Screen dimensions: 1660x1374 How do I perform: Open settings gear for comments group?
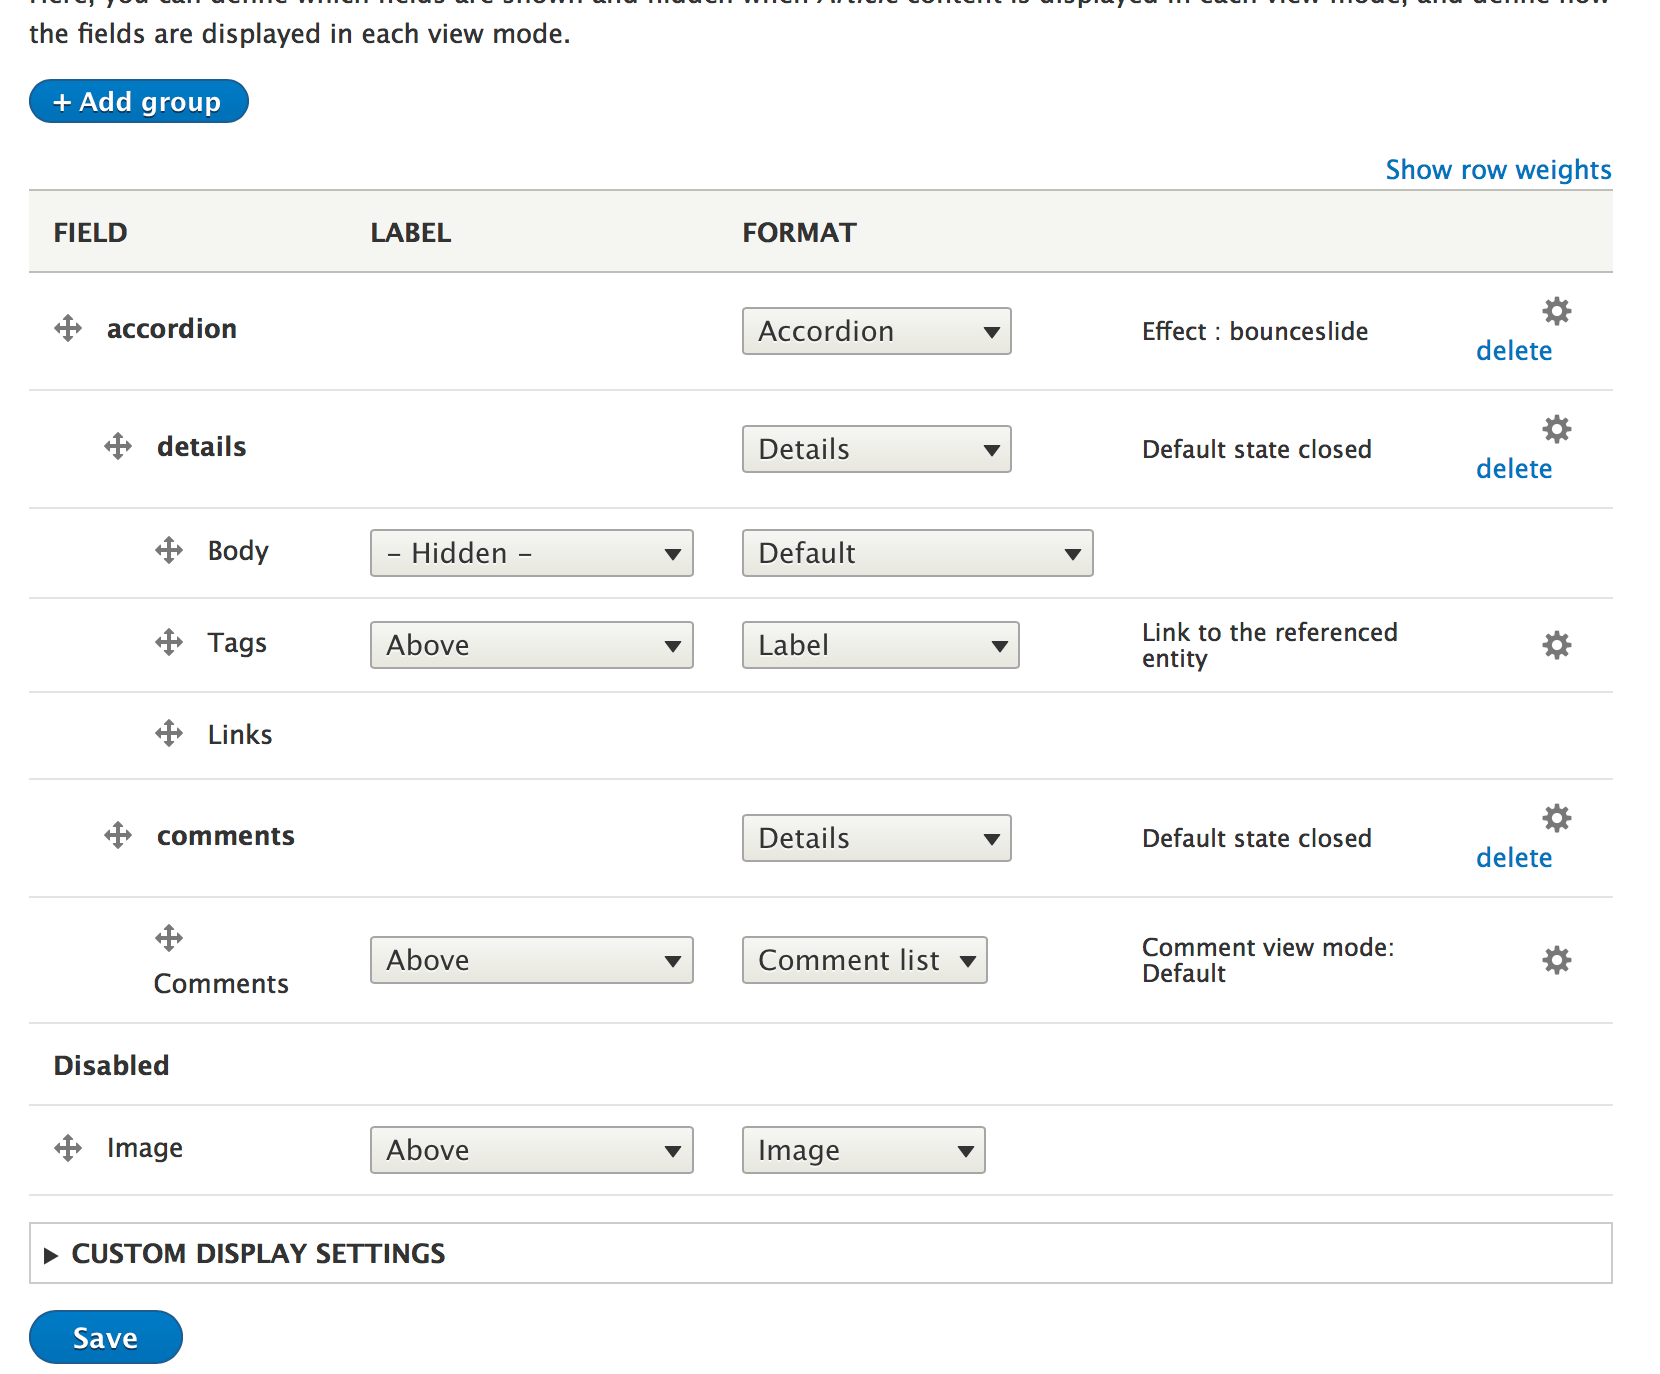point(1556,818)
